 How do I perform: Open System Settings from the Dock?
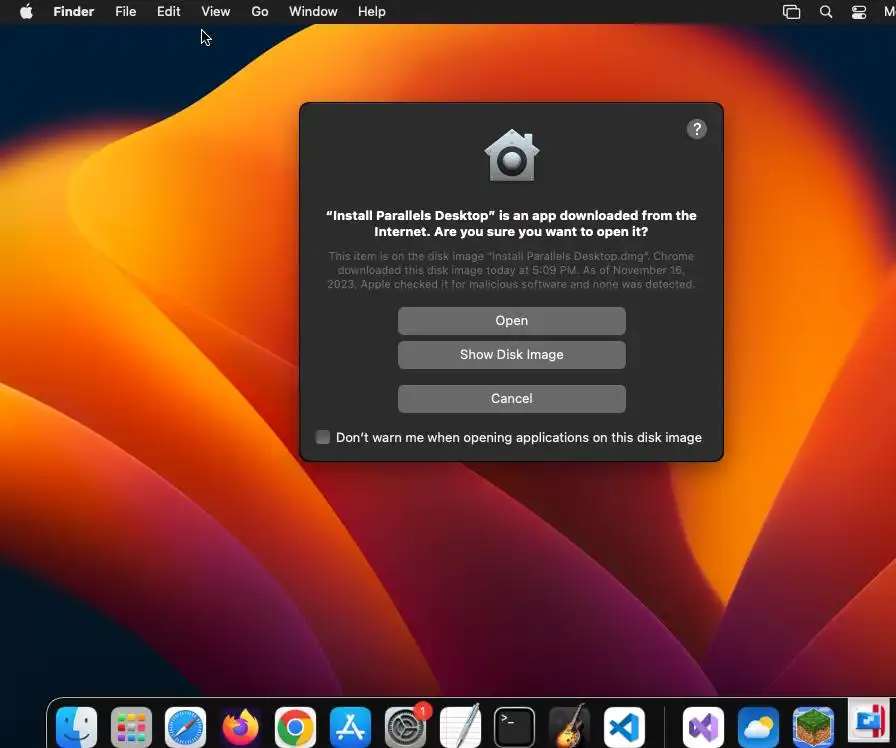[x=405, y=727]
